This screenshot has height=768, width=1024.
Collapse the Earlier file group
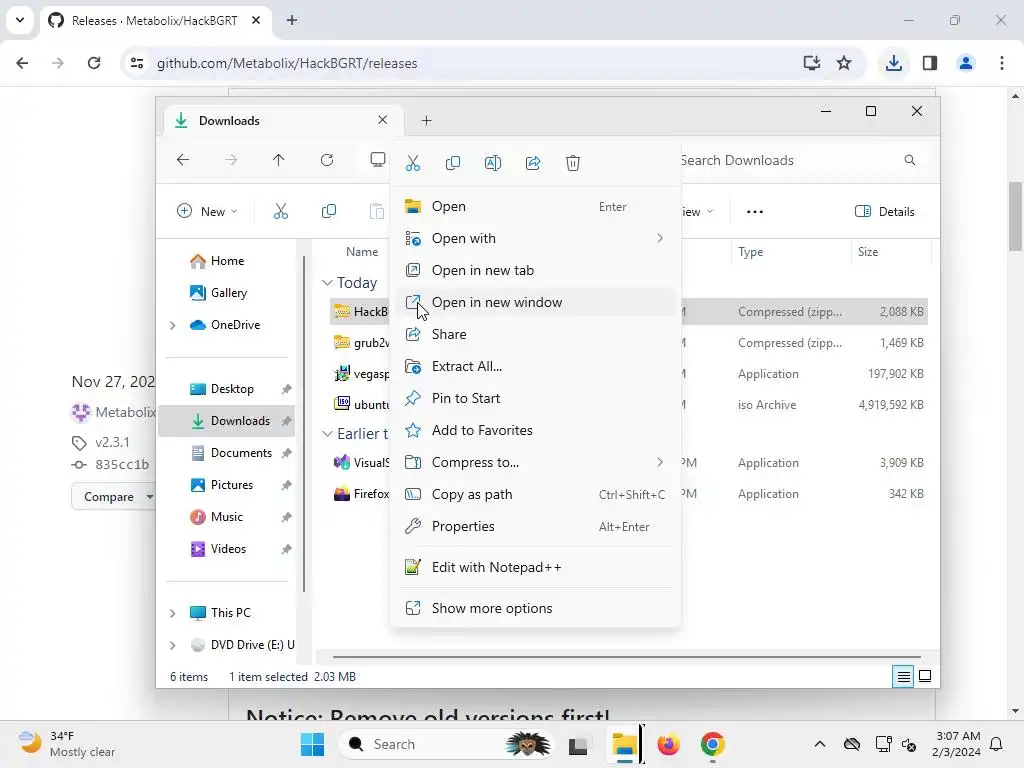(x=327, y=434)
